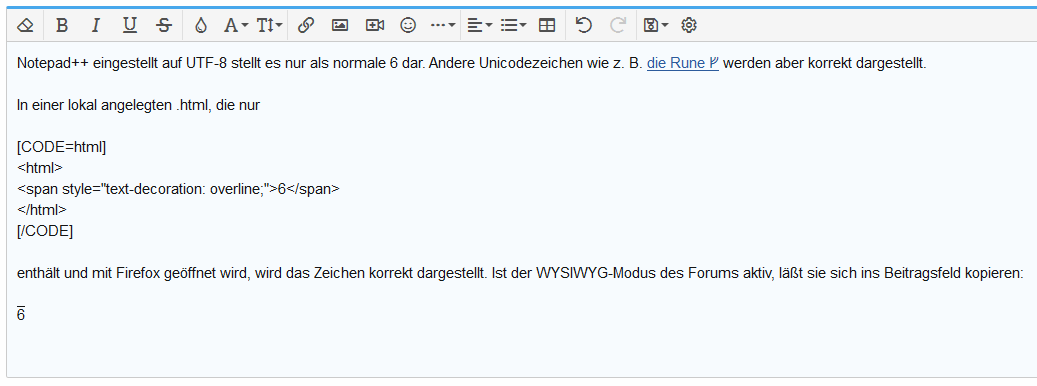Open the text alignment dropdown
Image resolution: width=1037 pixels, height=386 pixels.
479,26
